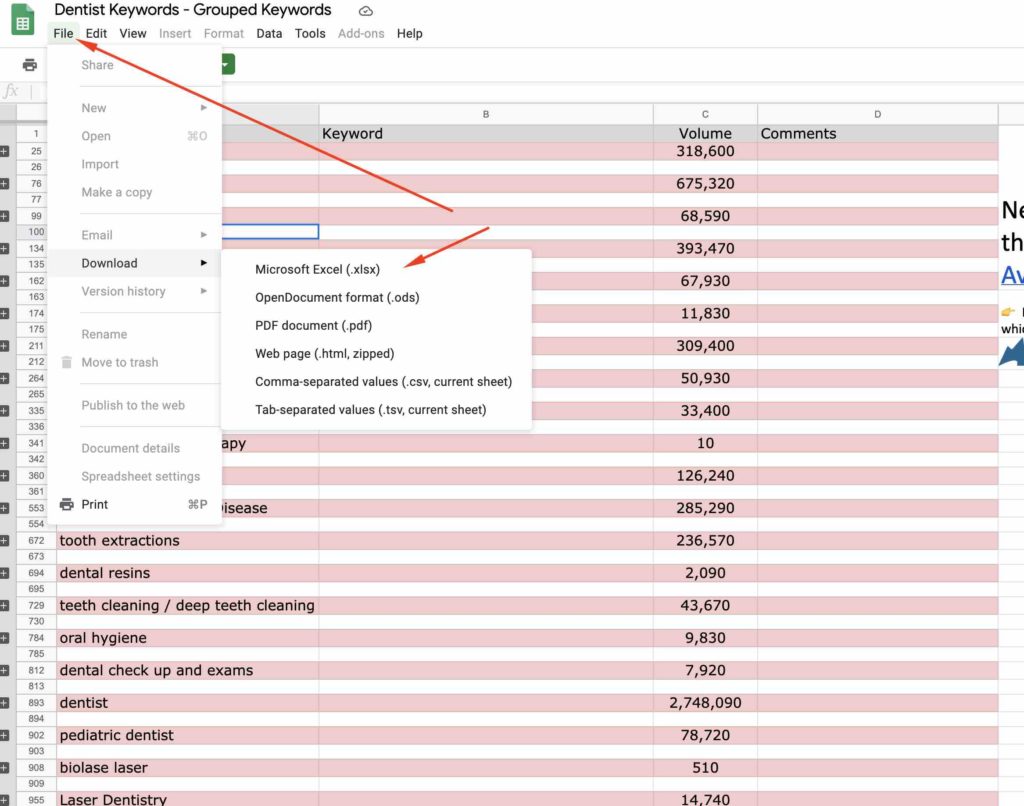Download as Comma-separated values (.csv)
This screenshot has height=806, width=1024.
[383, 381]
